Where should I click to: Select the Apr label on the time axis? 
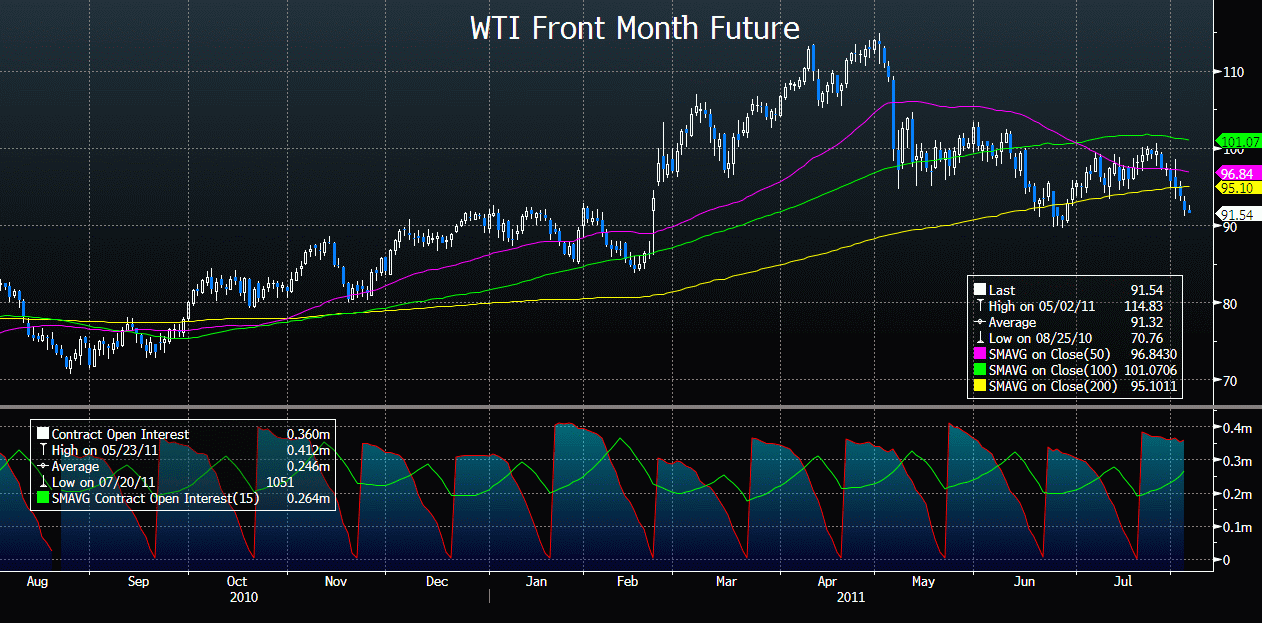click(828, 581)
